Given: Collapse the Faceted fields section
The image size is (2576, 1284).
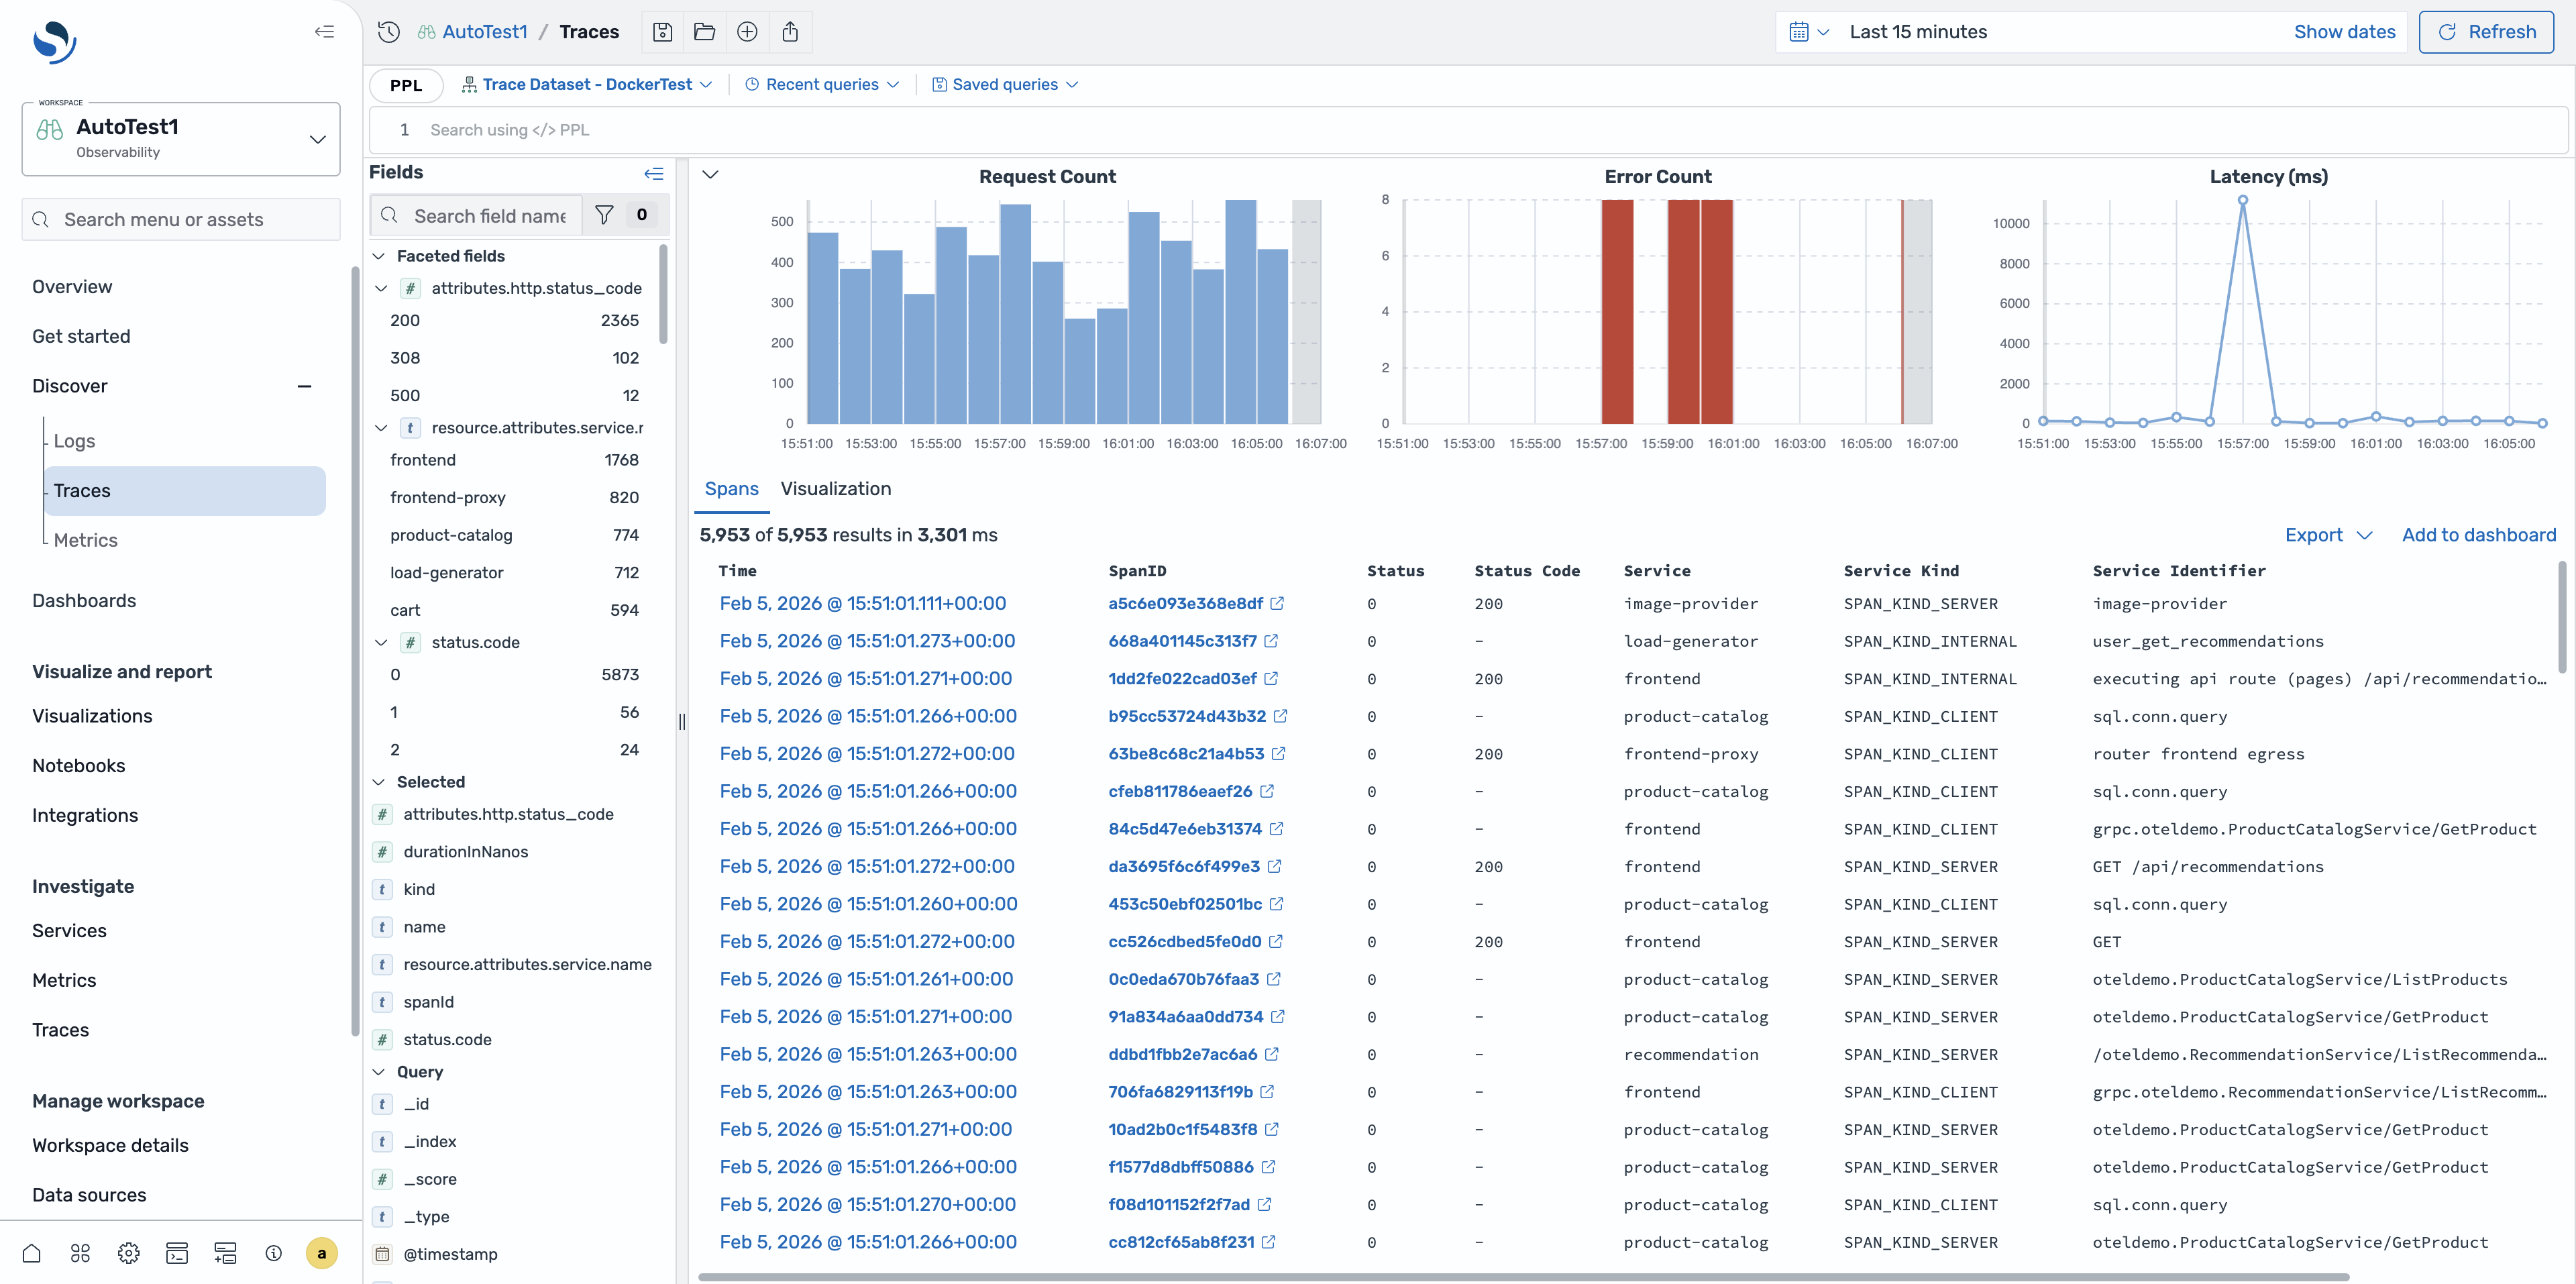Looking at the screenshot, I should pyautogui.click(x=379, y=256).
